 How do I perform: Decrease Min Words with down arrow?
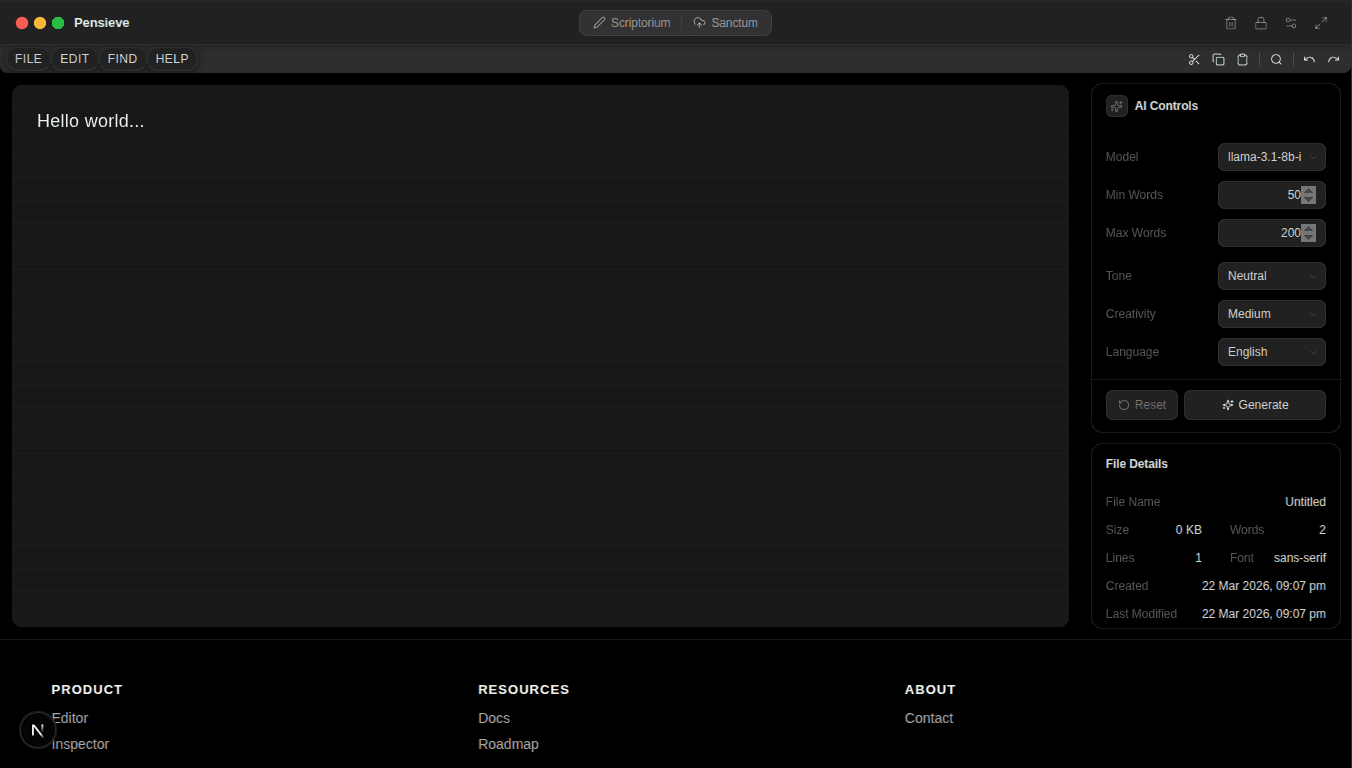tap(1309, 200)
